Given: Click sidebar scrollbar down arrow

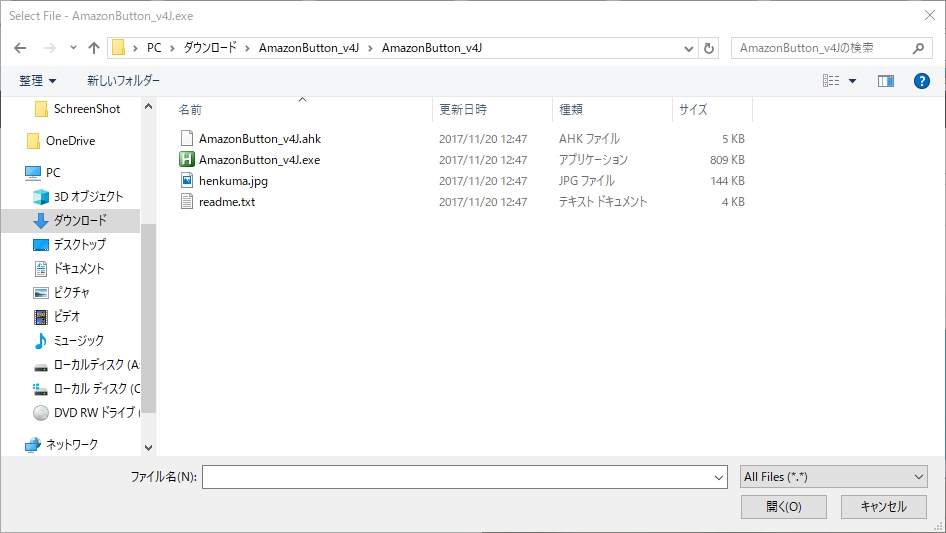Looking at the screenshot, I should 148,447.
